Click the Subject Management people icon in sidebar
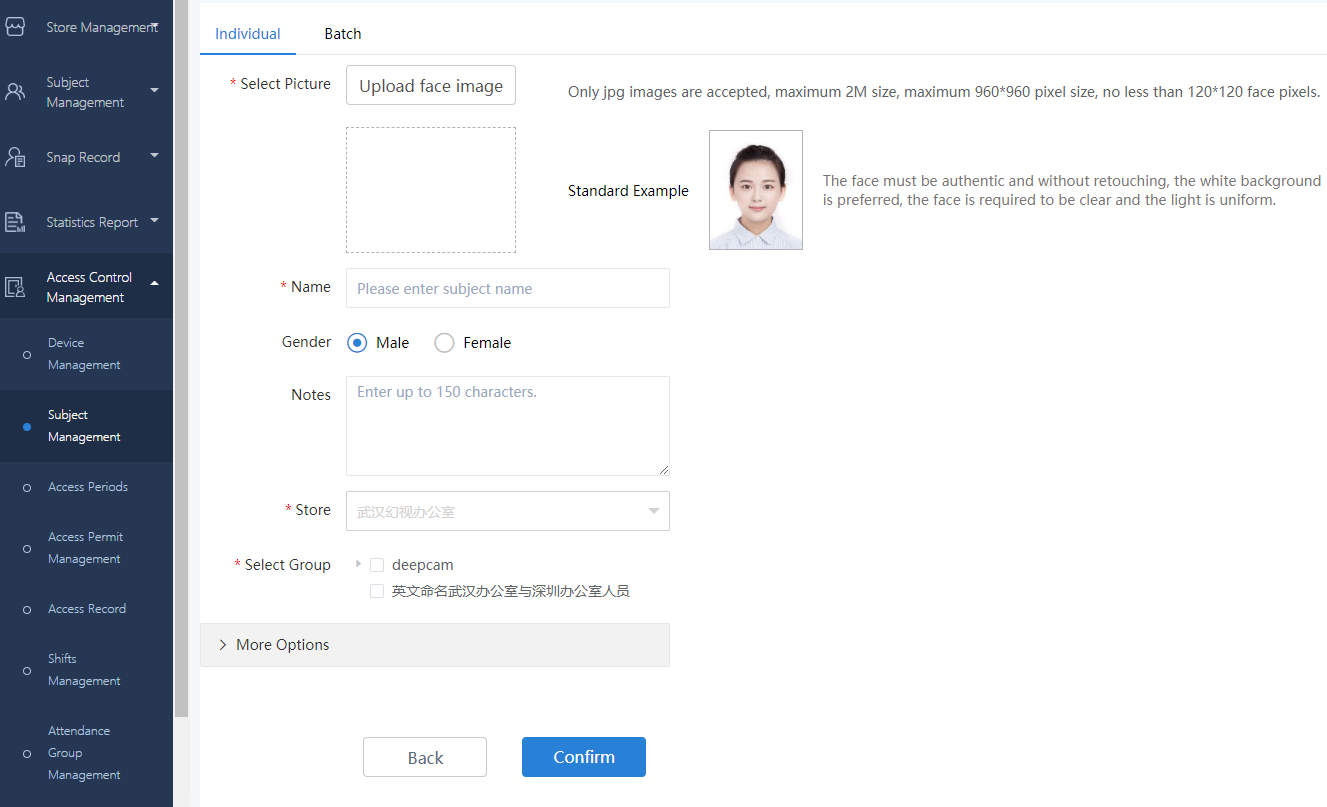This screenshot has width=1327, height=807. tap(15, 92)
